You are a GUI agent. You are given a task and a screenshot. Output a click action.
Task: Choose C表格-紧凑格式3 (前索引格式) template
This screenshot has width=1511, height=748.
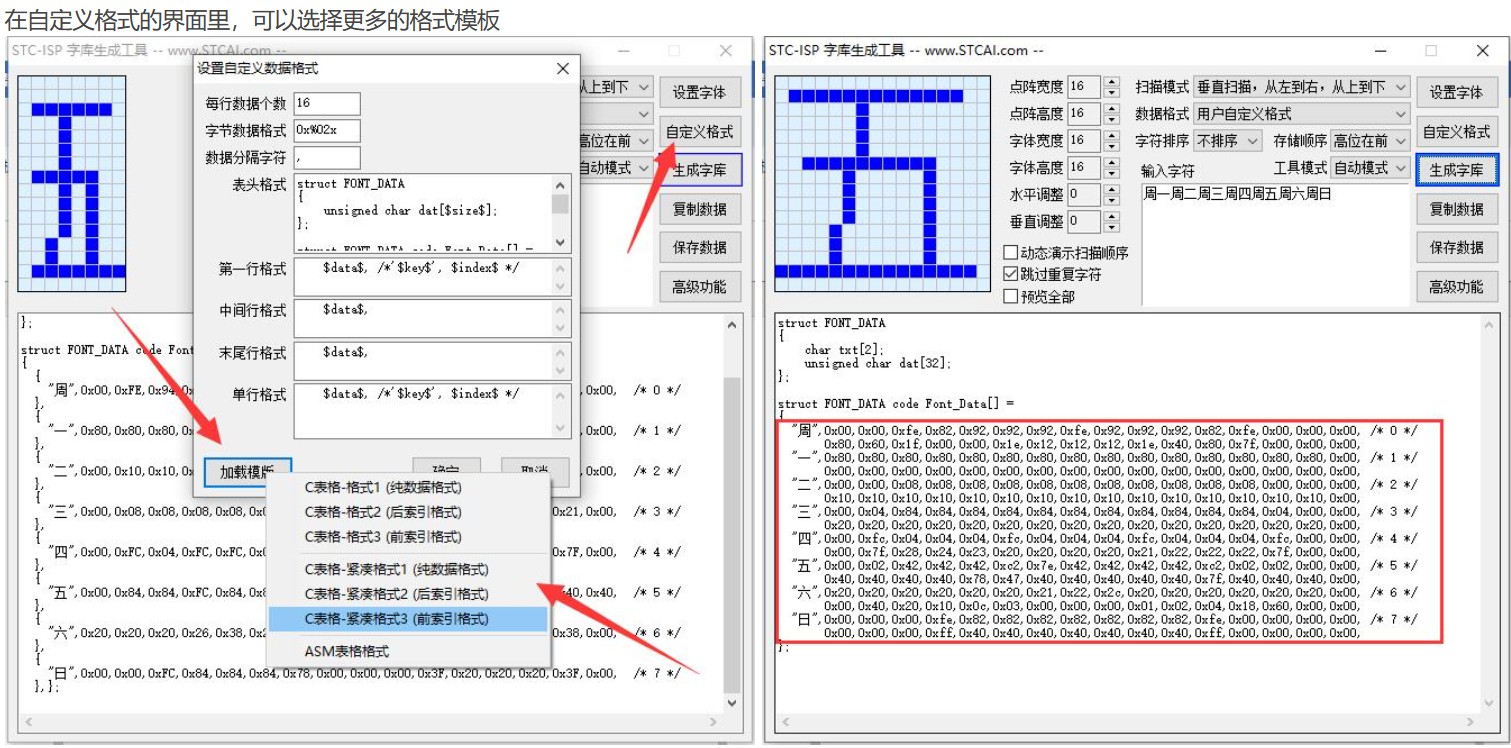[x=408, y=619]
